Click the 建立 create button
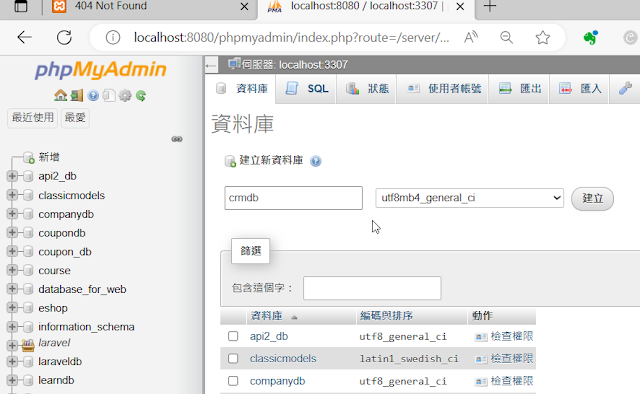This screenshot has height=394, width=640. tap(592, 199)
